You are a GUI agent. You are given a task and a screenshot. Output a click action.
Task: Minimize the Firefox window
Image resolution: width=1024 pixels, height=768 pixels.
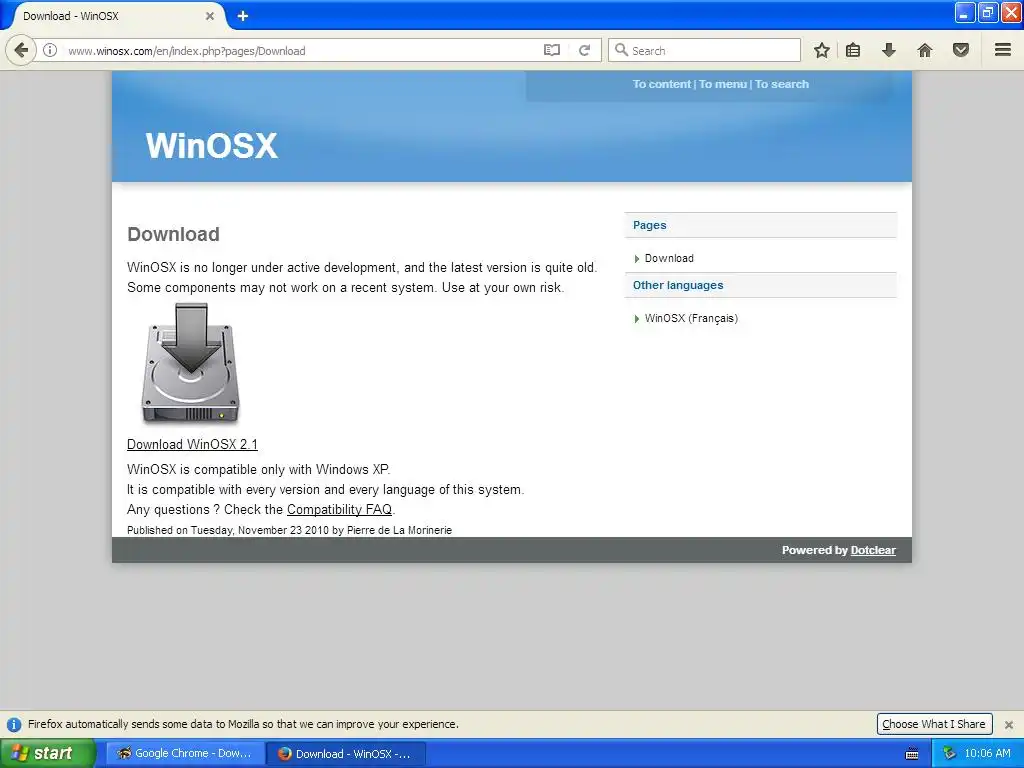[965, 12]
